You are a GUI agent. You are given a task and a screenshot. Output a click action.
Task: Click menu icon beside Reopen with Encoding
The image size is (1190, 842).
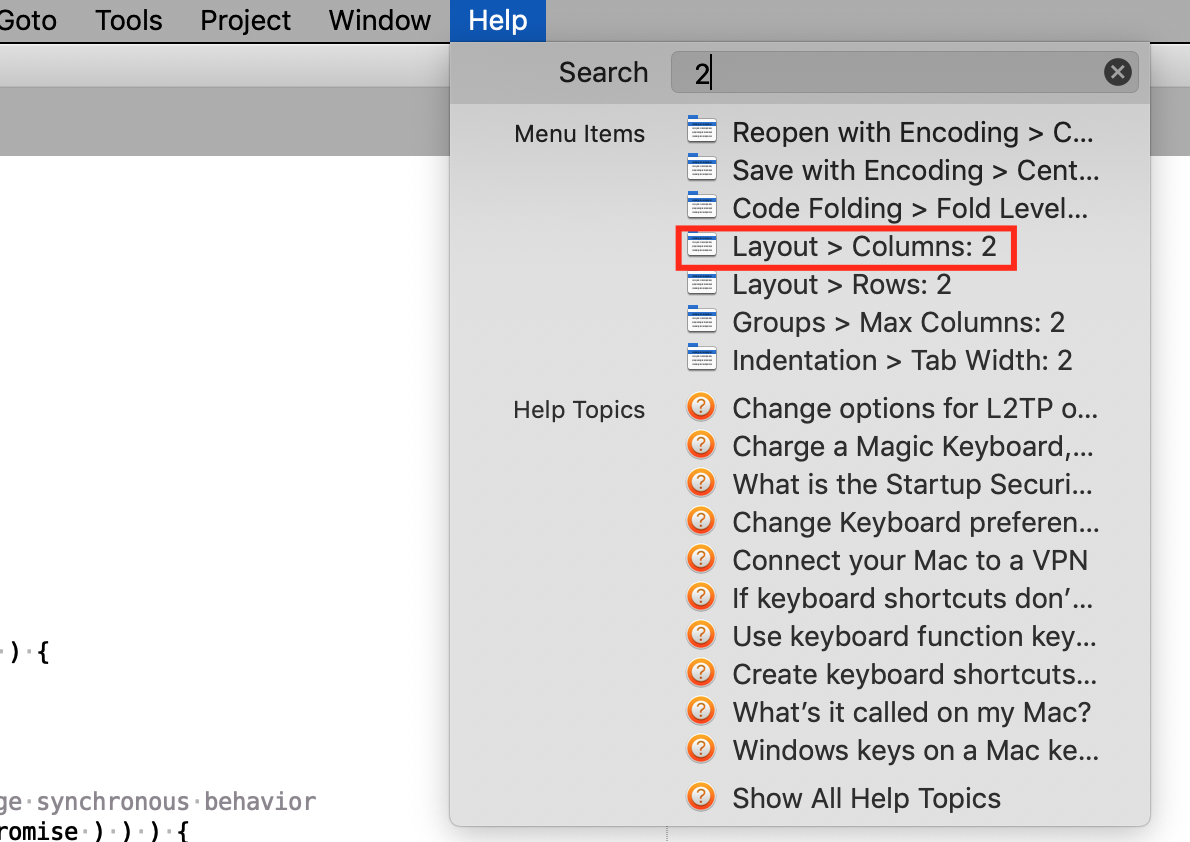(701, 130)
